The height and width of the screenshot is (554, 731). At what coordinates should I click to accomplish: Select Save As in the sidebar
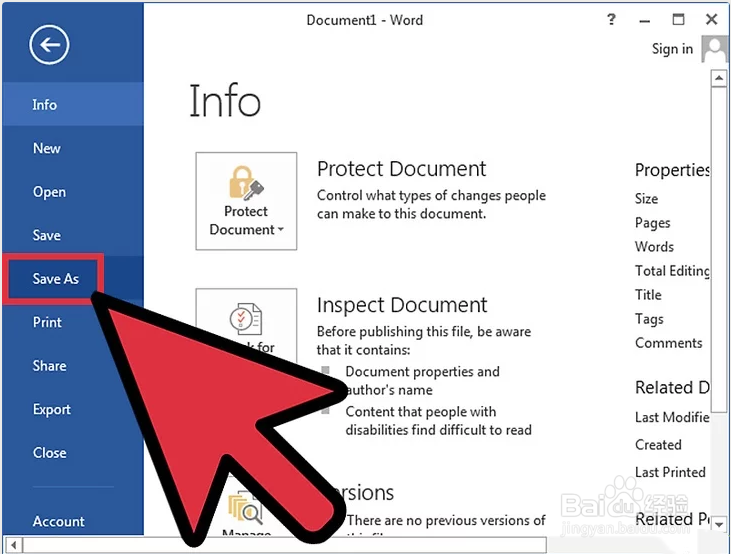point(53,279)
